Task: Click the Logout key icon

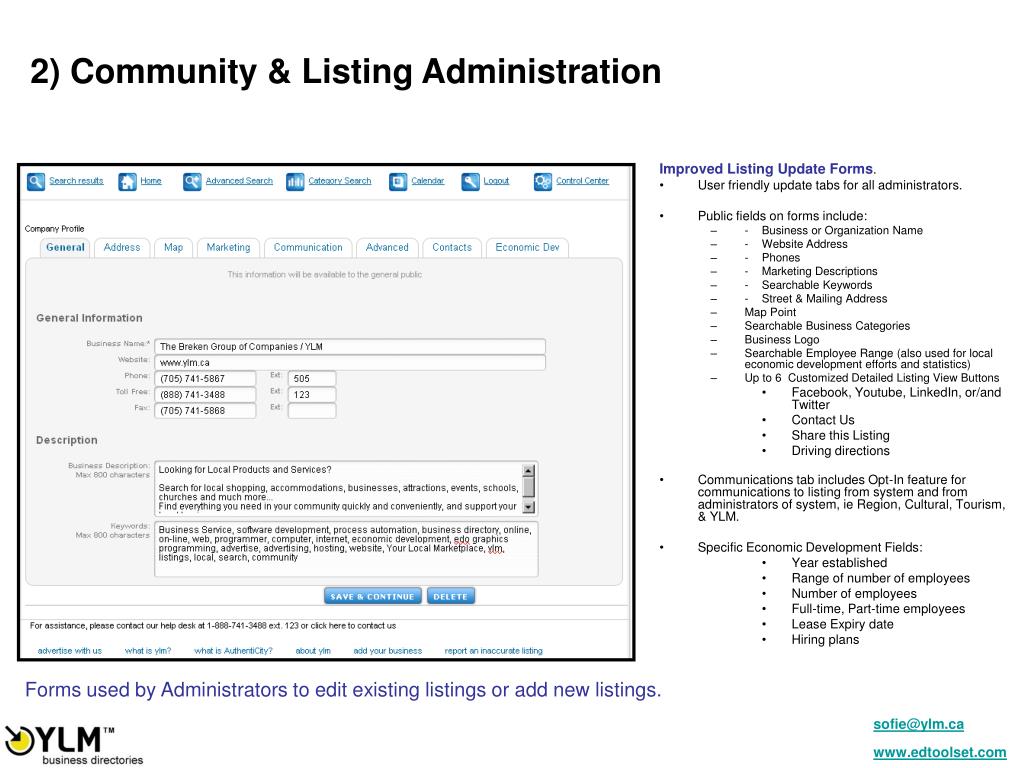Action: pyautogui.click(x=470, y=181)
